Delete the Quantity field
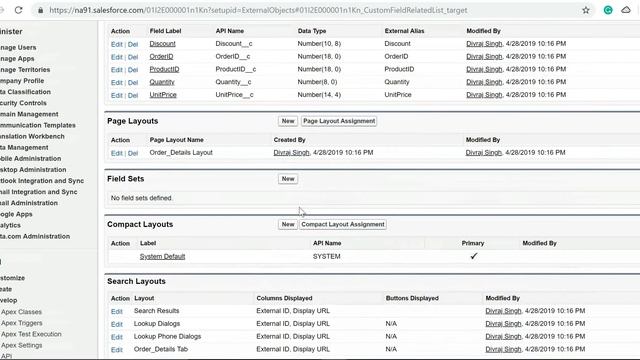640x360 pixels. [133, 82]
